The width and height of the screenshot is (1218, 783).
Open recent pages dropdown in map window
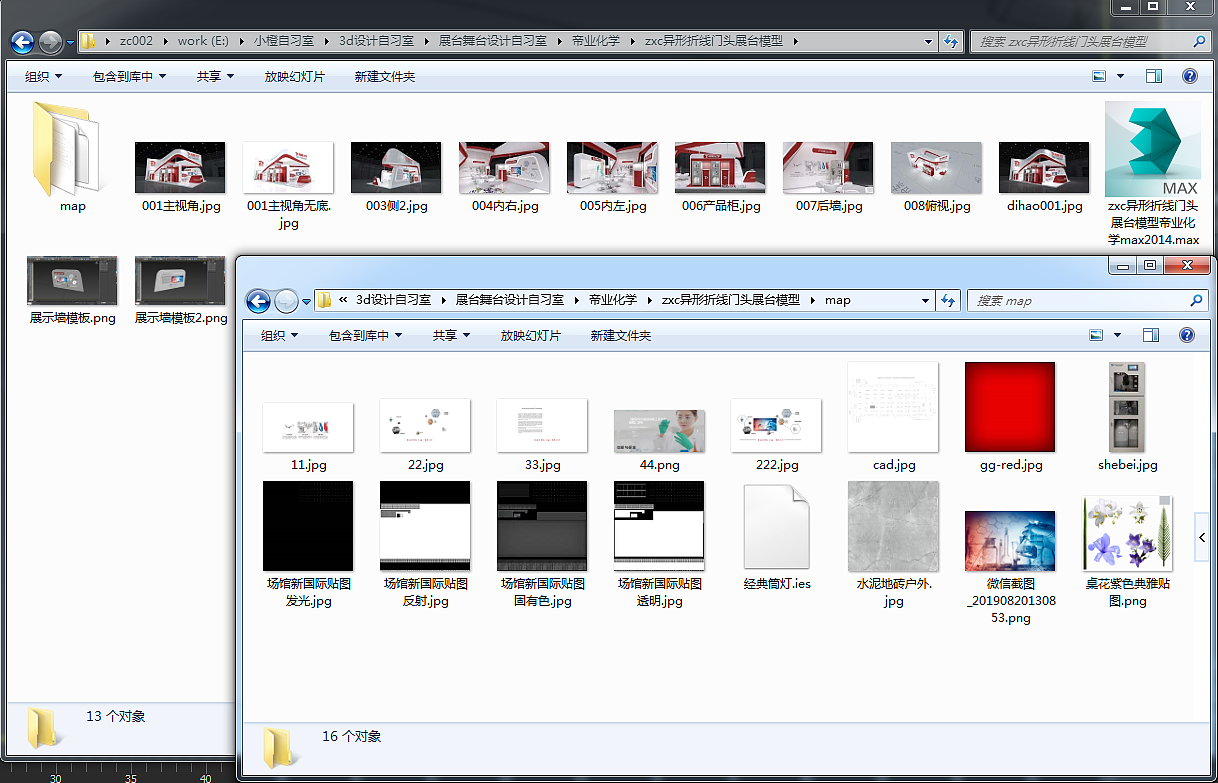coord(306,301)
